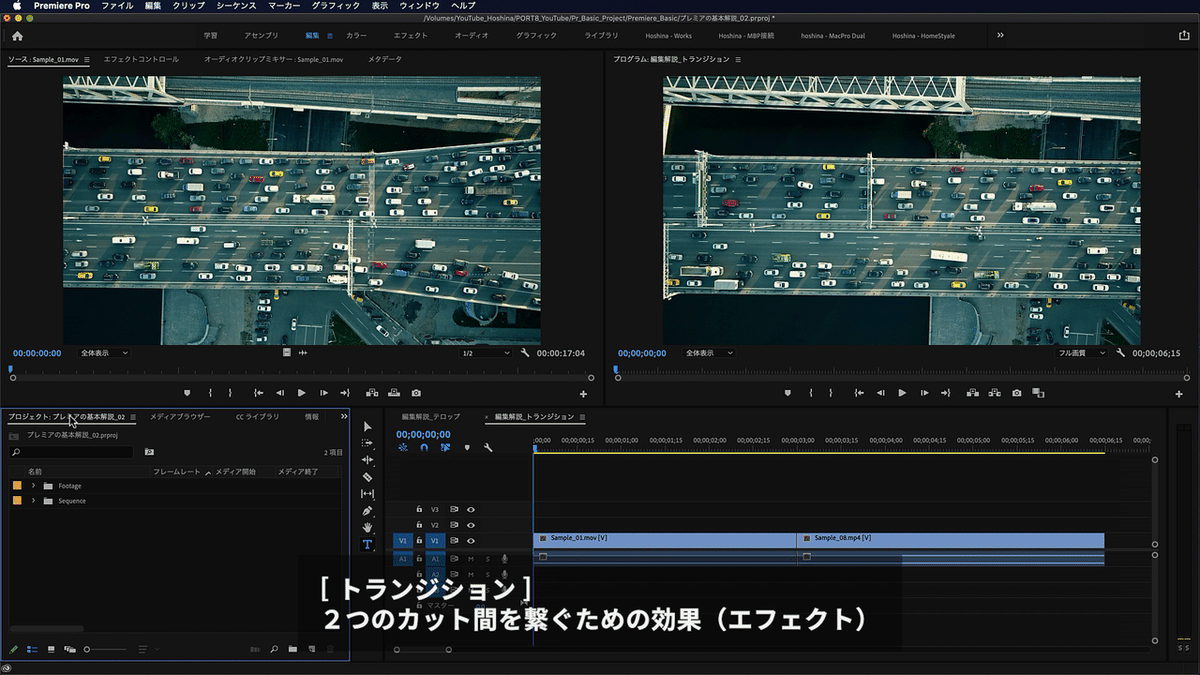
Task: Click the share/export icon at top right
Action: coord(1184,35)
